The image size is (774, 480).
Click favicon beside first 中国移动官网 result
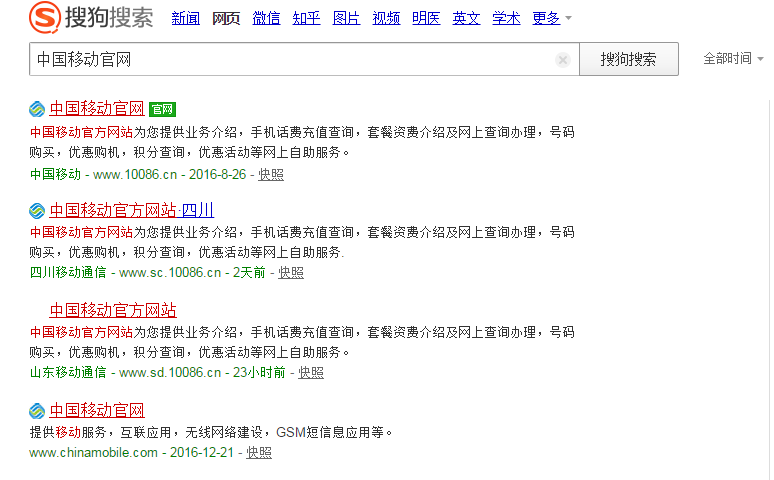coord(37,109)
